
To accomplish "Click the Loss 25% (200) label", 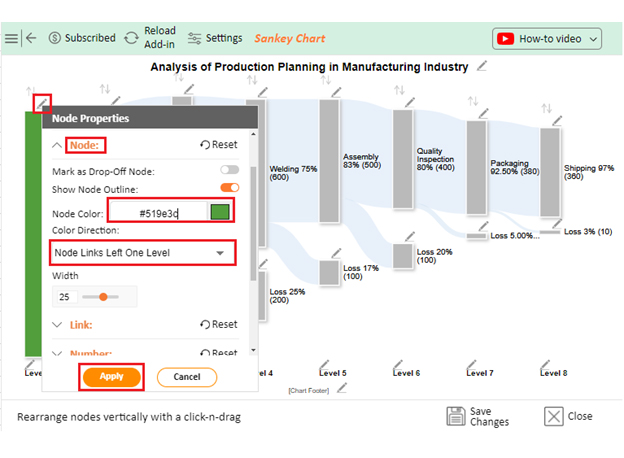I will pos(287,296).
